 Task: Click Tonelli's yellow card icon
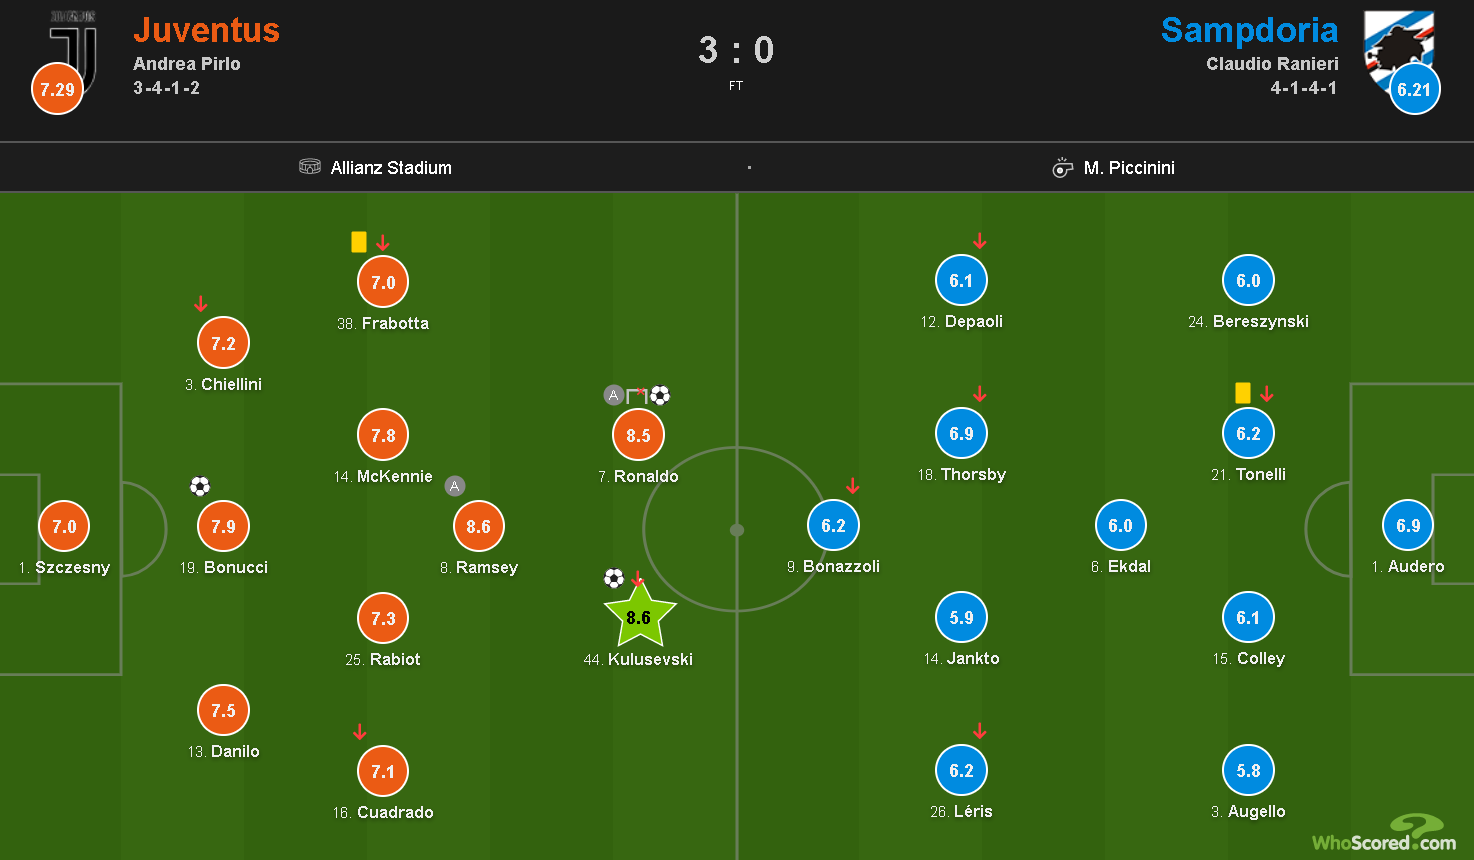pyautogui.click(x=1243, y=393)
